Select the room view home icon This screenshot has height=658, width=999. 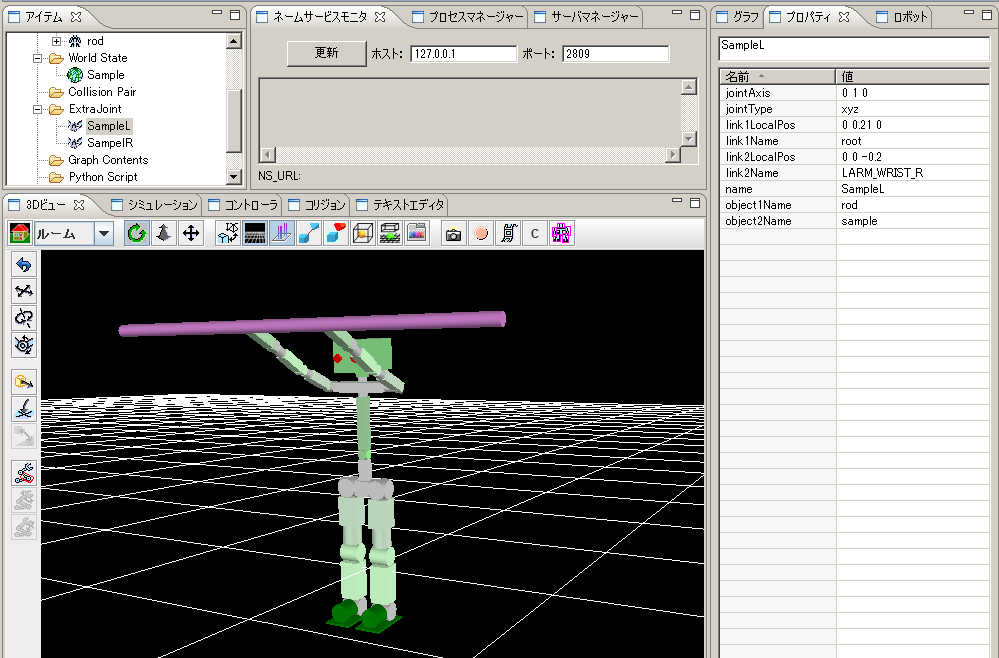point(22,232)
